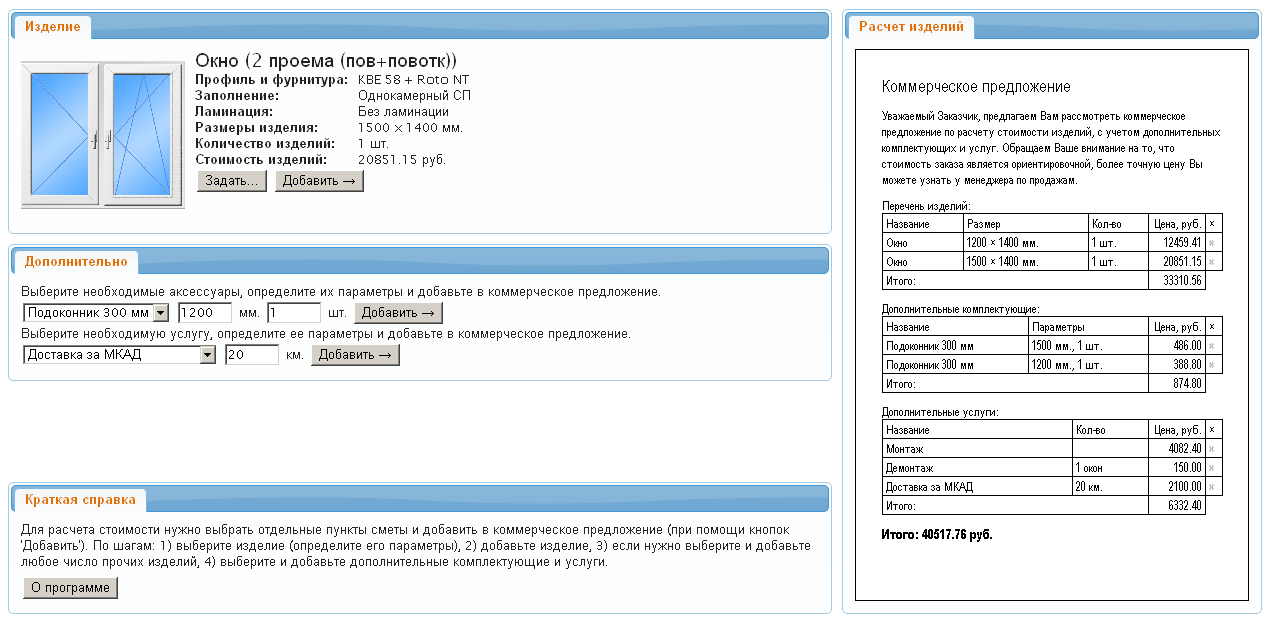Open the О программе dialog
Viewport: 1265px width, 627px height.
[70, 588]
